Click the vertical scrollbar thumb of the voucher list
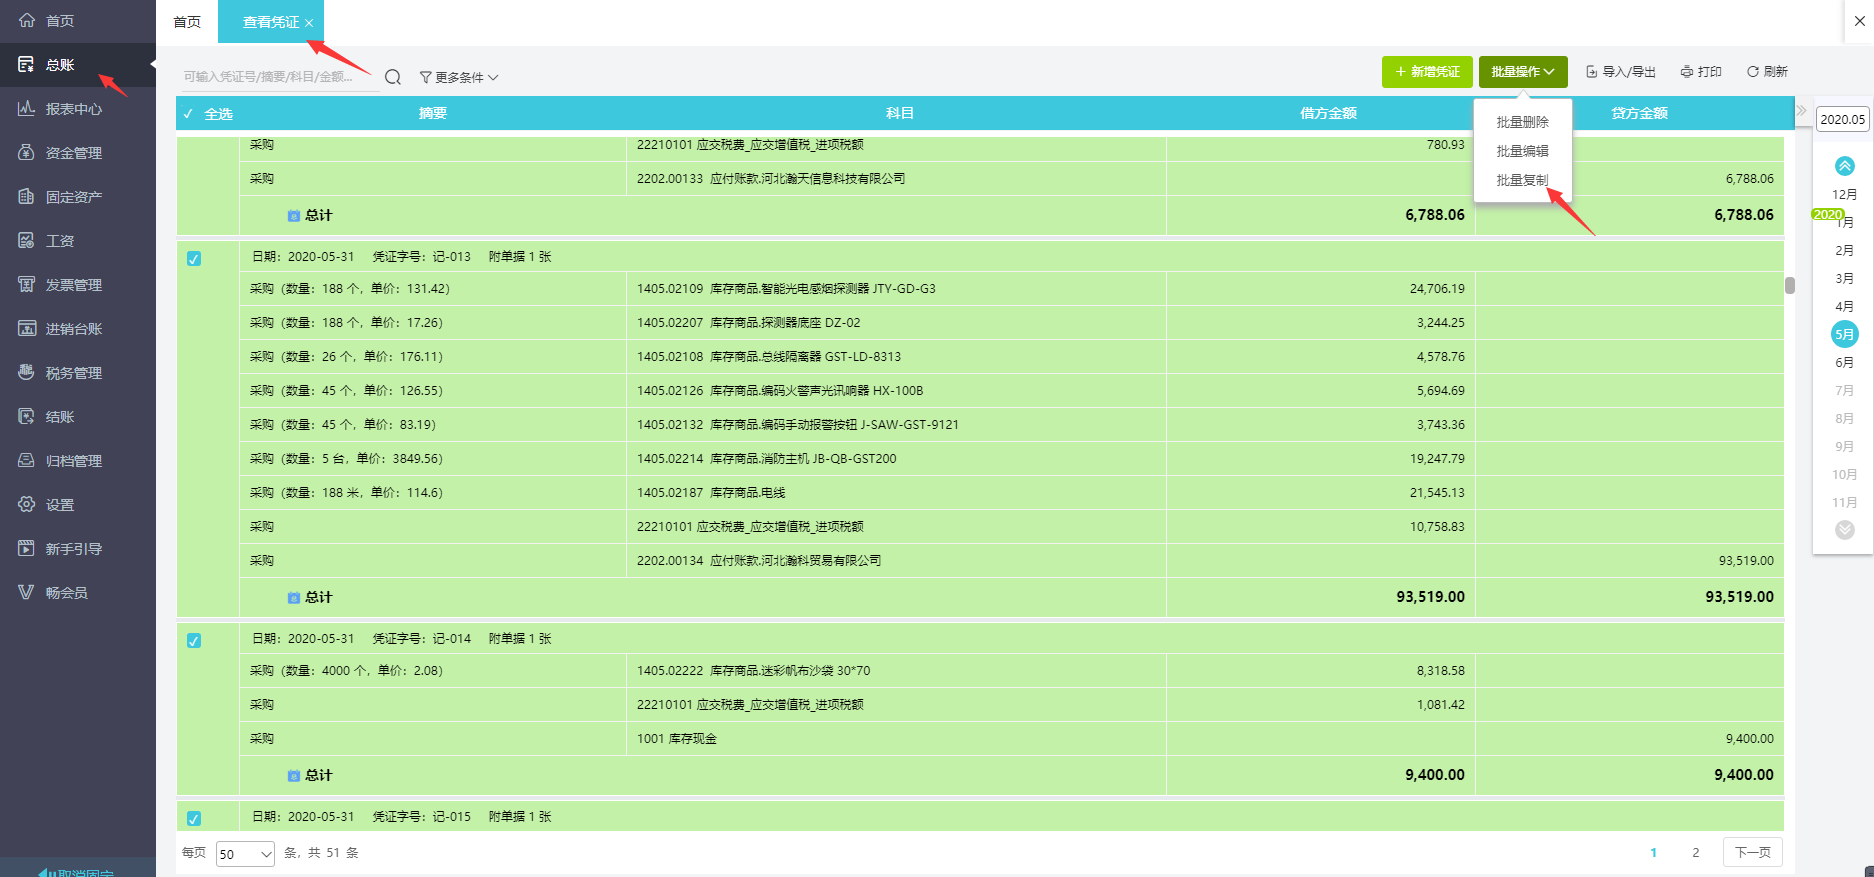1874x877 pixels. click(x=1789, y=285)
